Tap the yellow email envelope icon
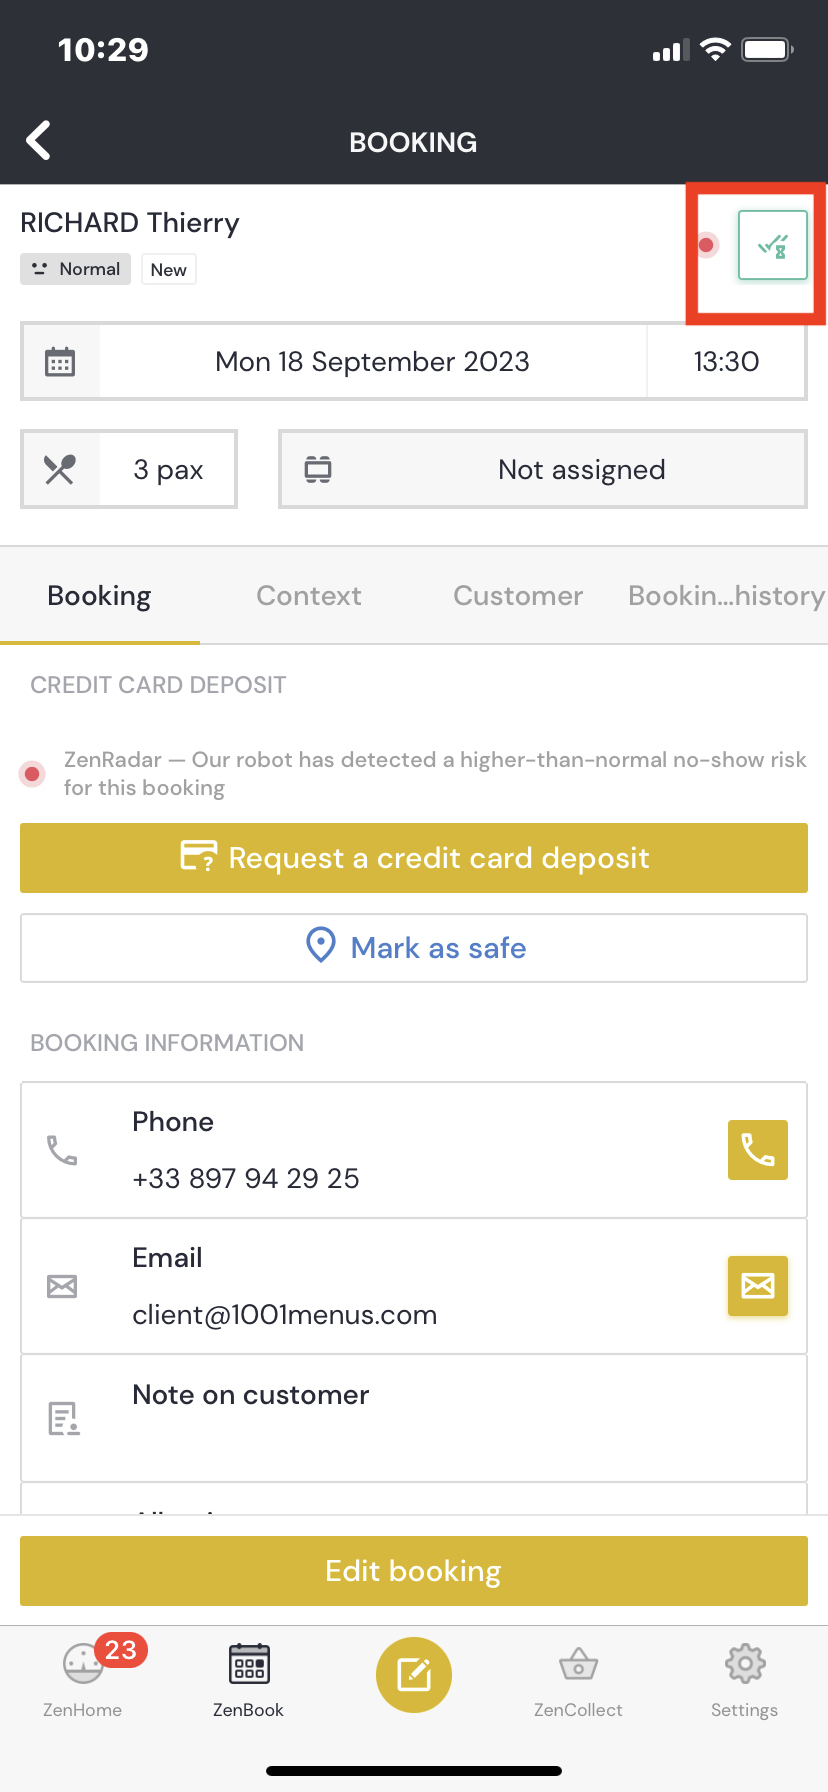828x1792 pixels. 757,1286
